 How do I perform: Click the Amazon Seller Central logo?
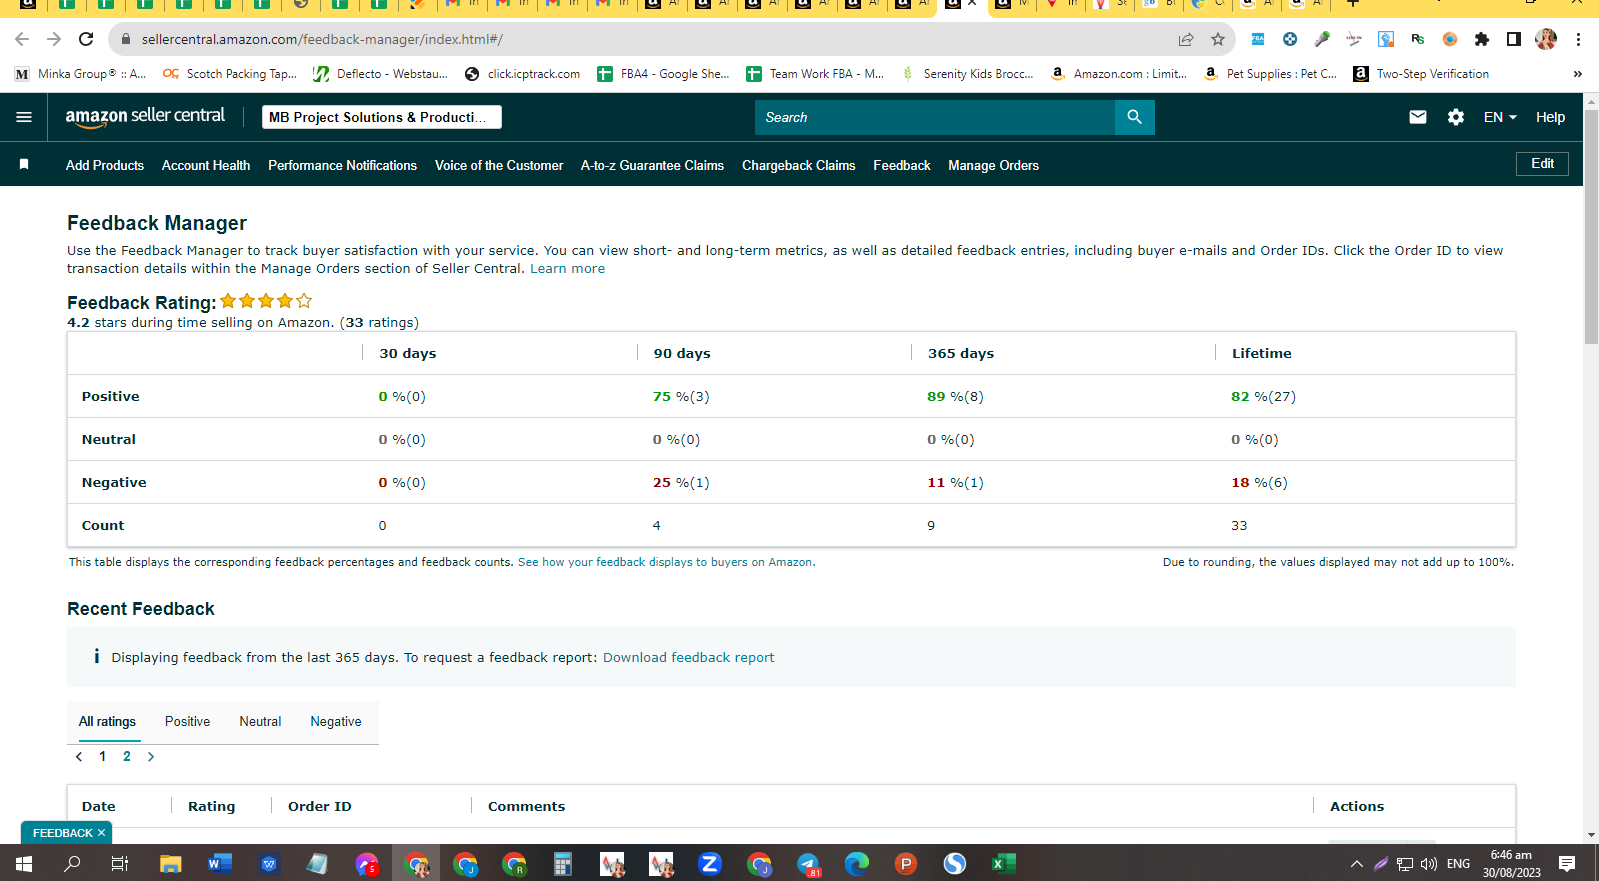tap(145, 117)
